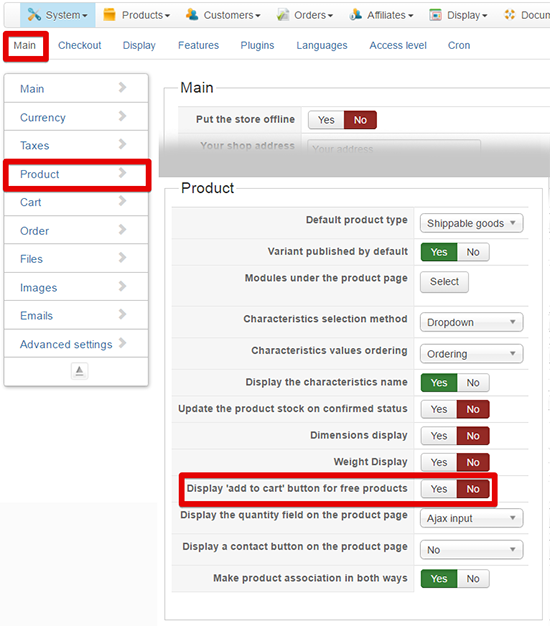Switch to the Main configuration tab
The image size is (550, 626).
[25, 45]
